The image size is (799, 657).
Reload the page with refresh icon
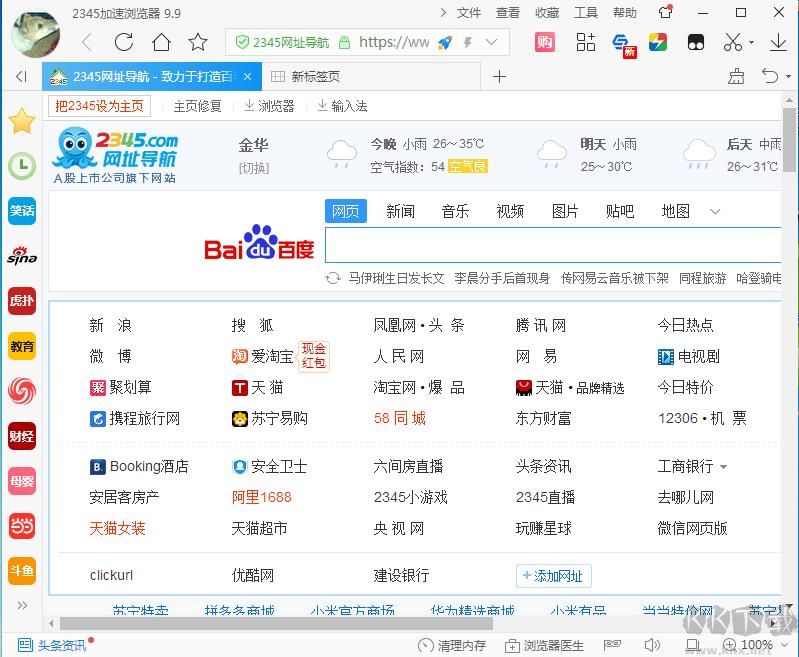click(124, 42)
